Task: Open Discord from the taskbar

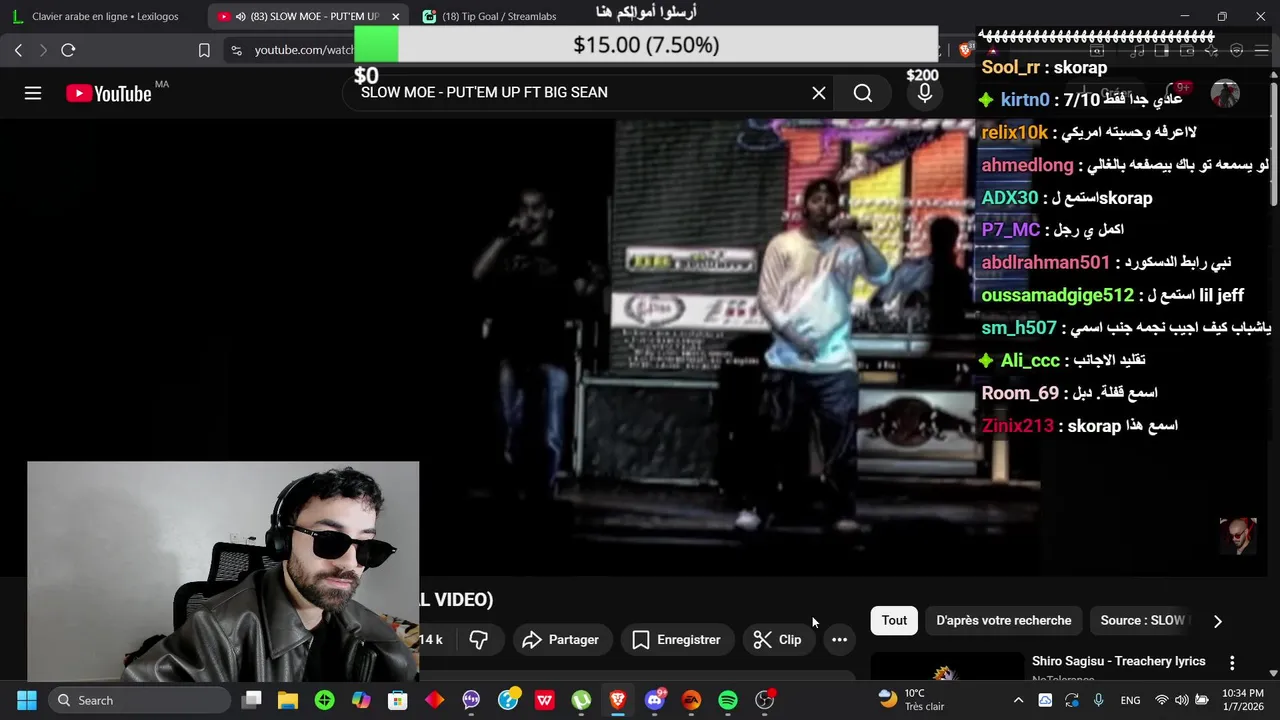Action: (x=655, y=700)
